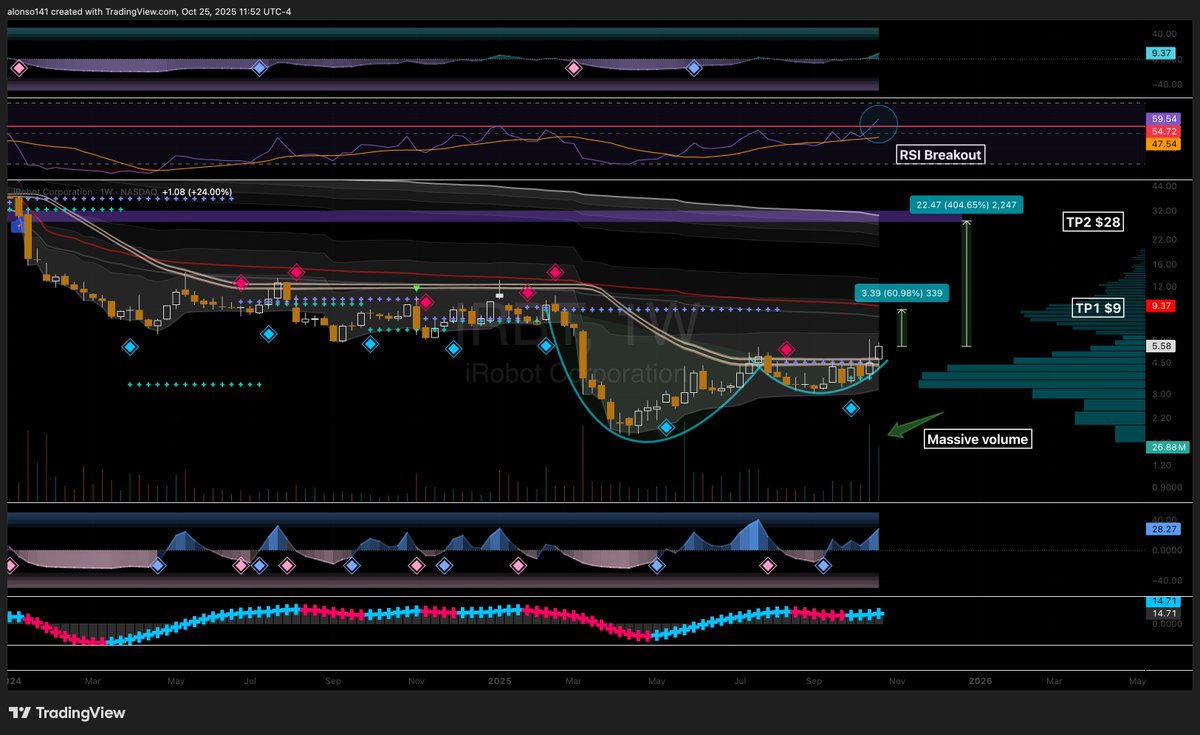The width and height of the screenshot is (1200, 735).
Task: Click the 0.9000 price axis label
Action: click(x=1166, y=488)
